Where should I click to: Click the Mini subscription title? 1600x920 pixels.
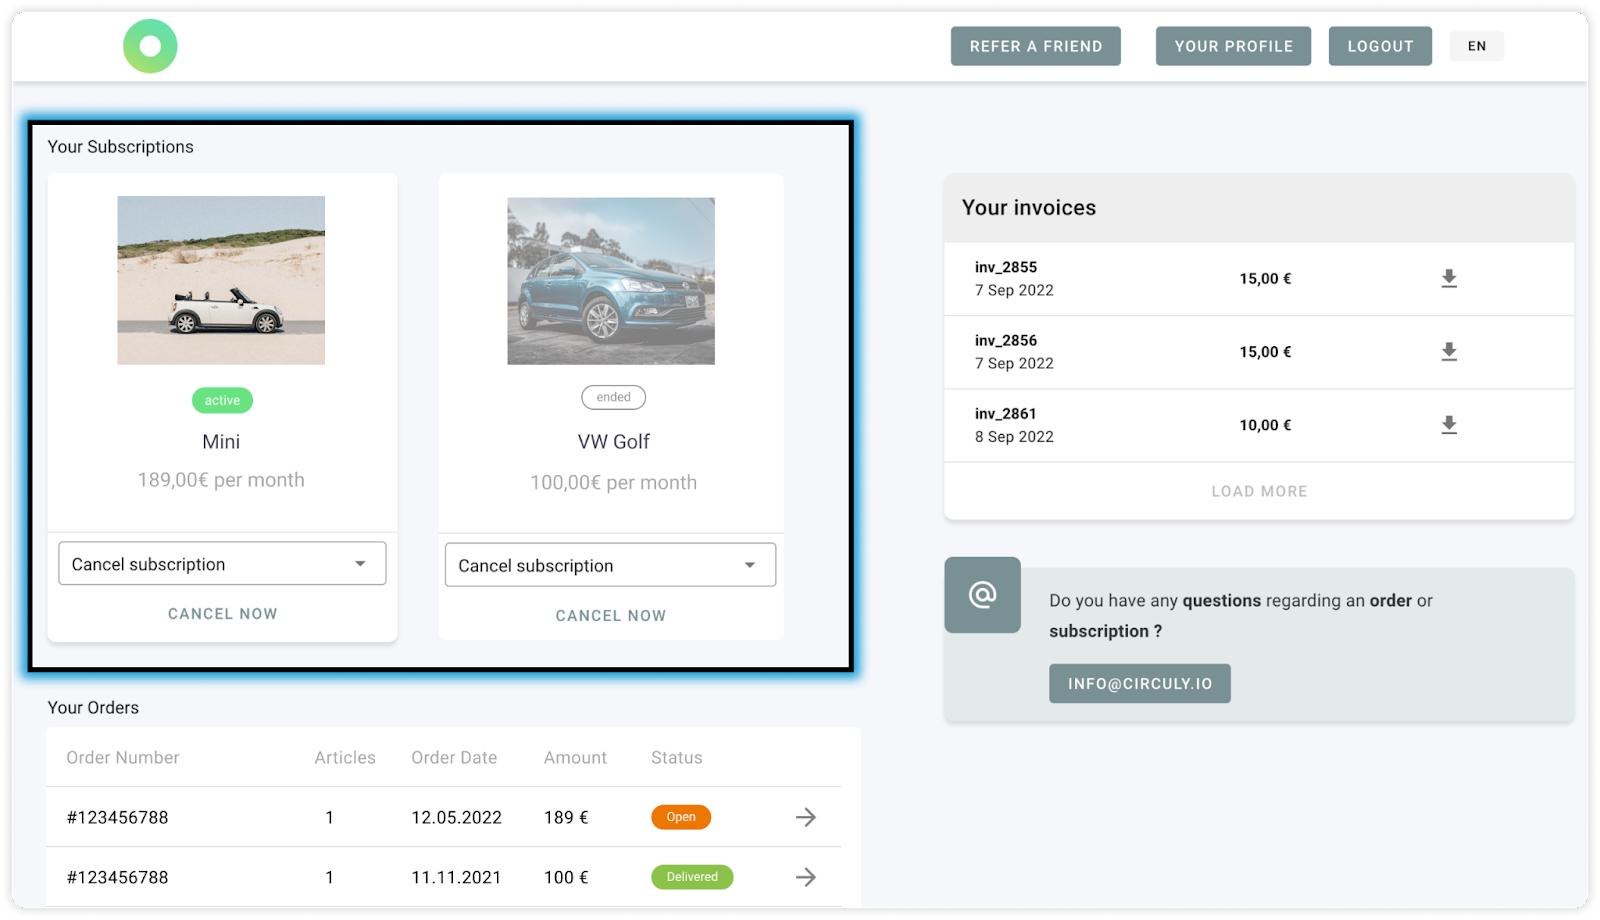coord(221,442)
